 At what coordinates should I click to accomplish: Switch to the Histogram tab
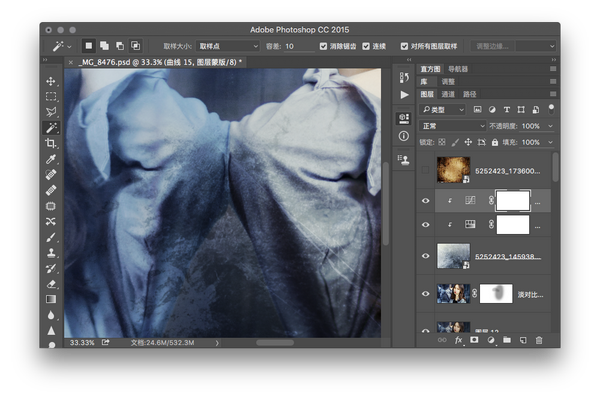430,69
